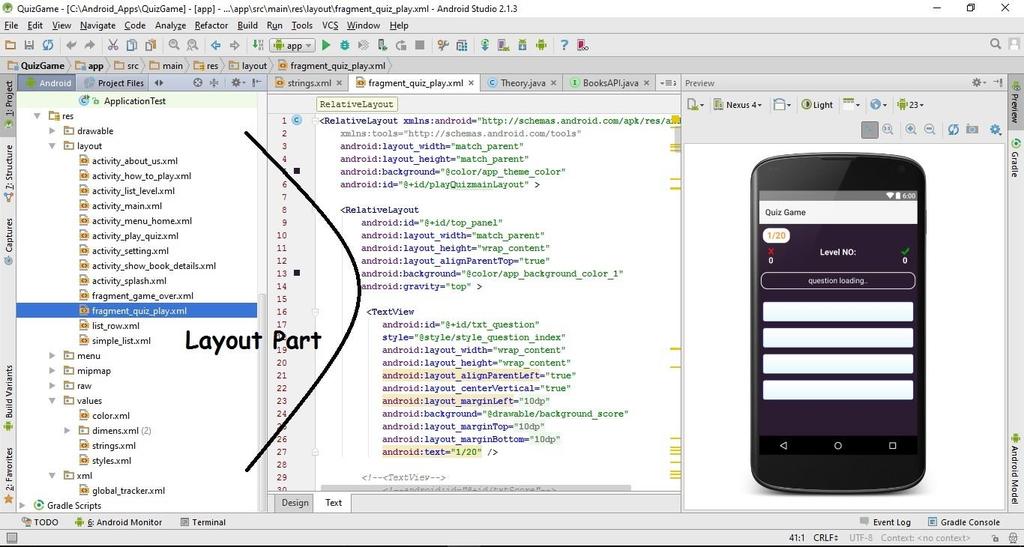Click the Cut scissors icon
This screenshot has width=1024, height=547.
(x=112, y=45)
